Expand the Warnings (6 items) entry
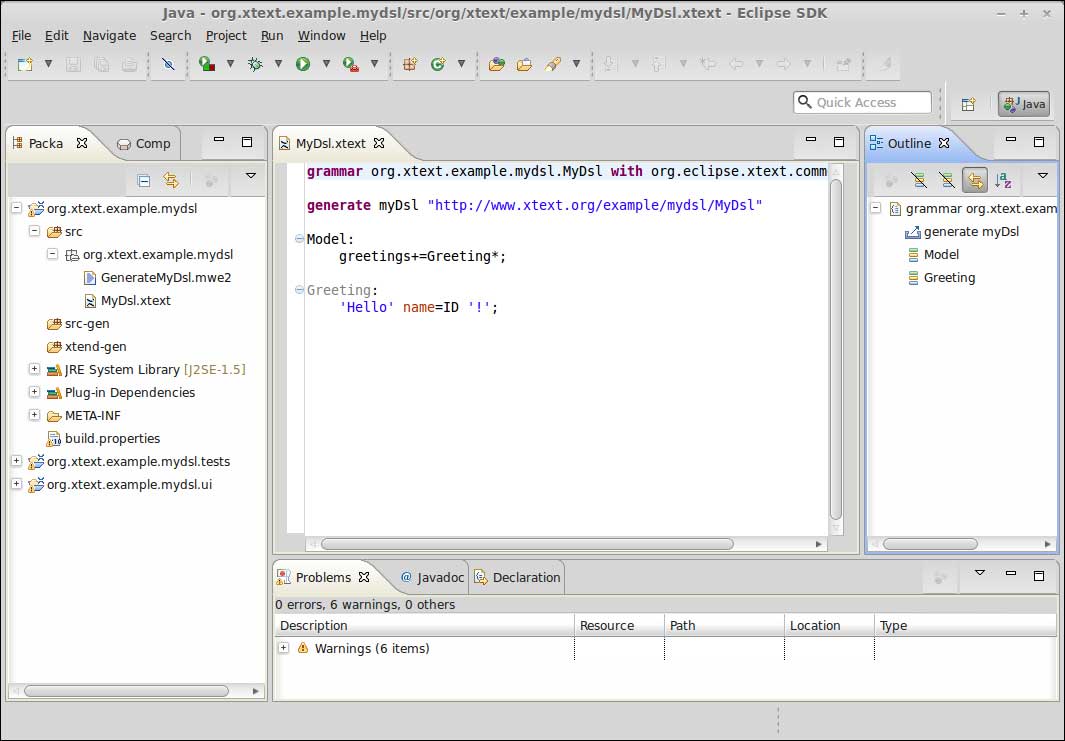The image size is (1065, 741). [284, 648]
